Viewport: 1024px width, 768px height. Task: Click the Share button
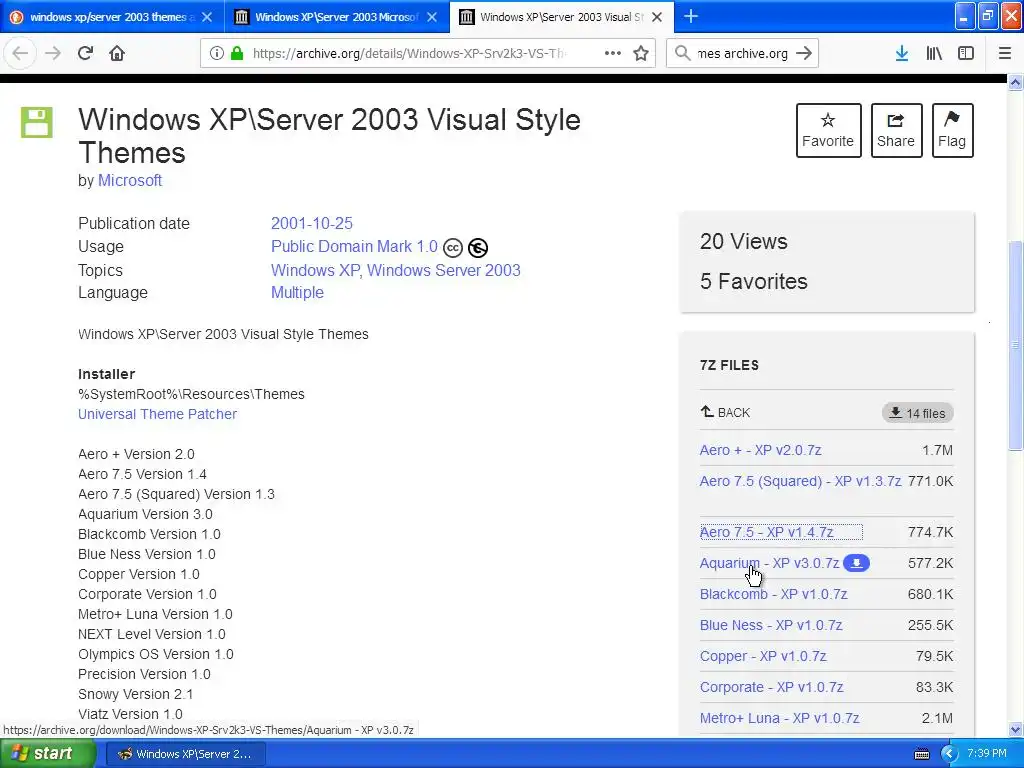click(896, 130)
